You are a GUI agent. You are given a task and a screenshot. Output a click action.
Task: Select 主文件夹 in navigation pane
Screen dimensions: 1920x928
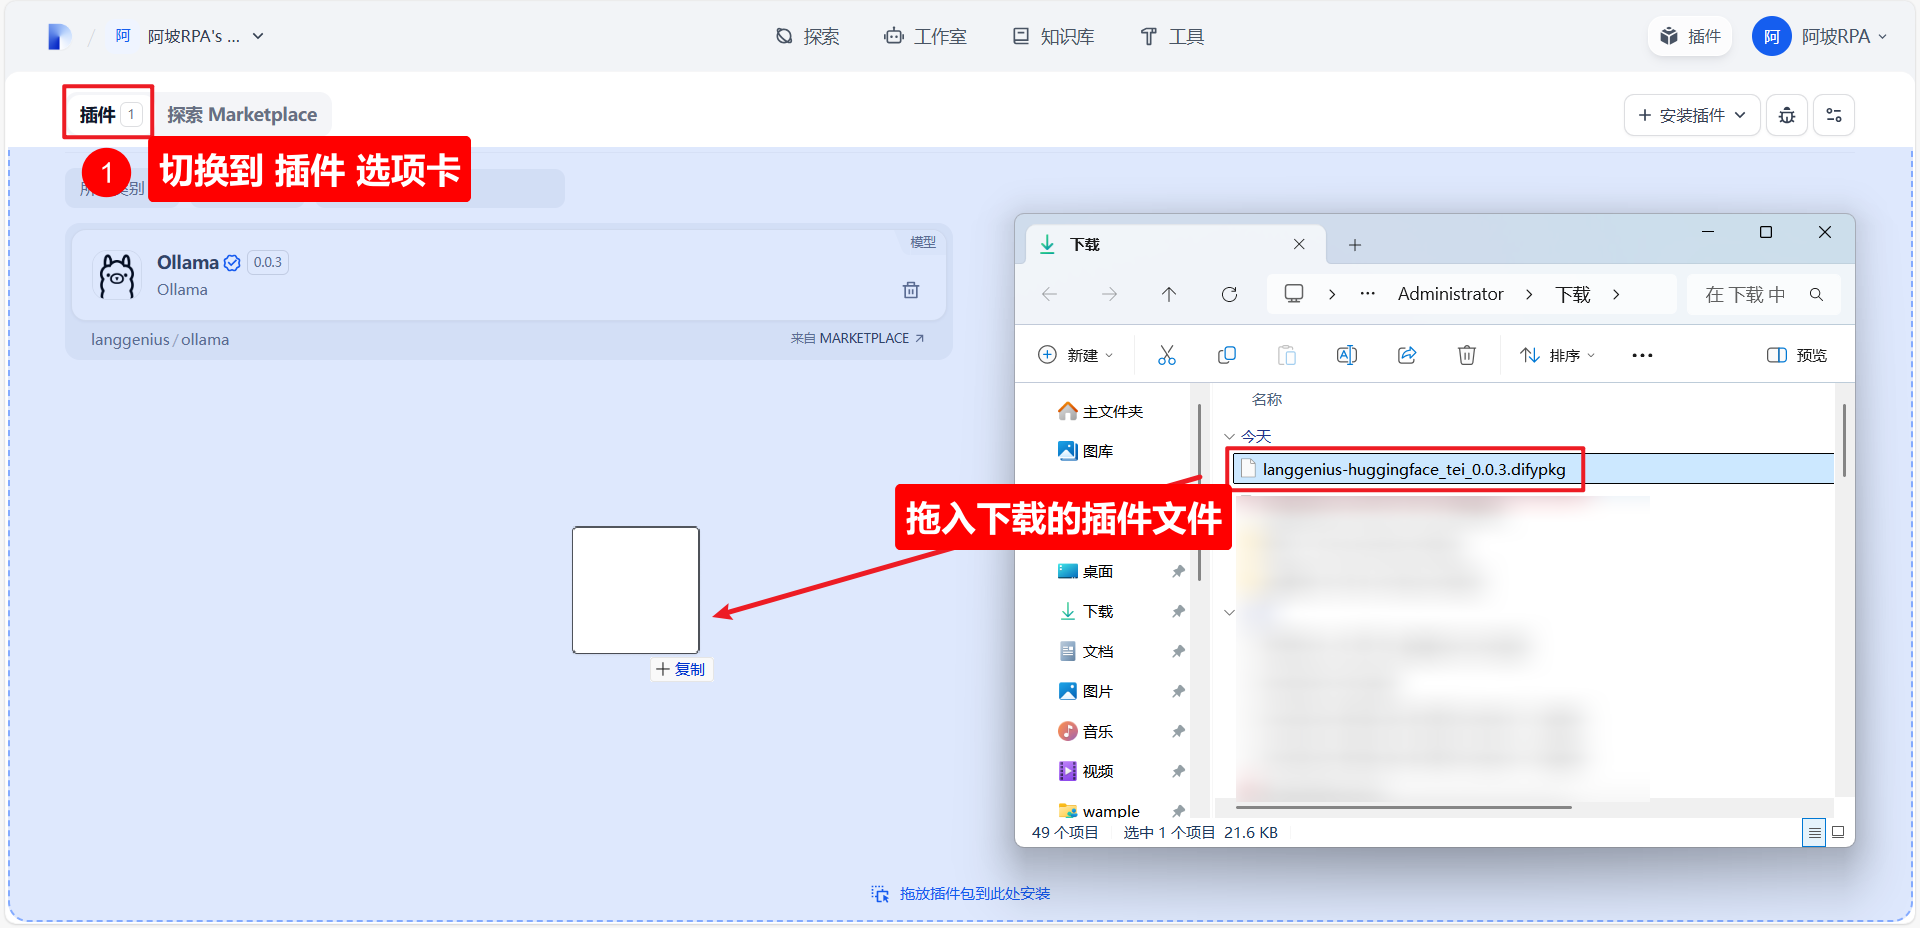[1100, 411]
